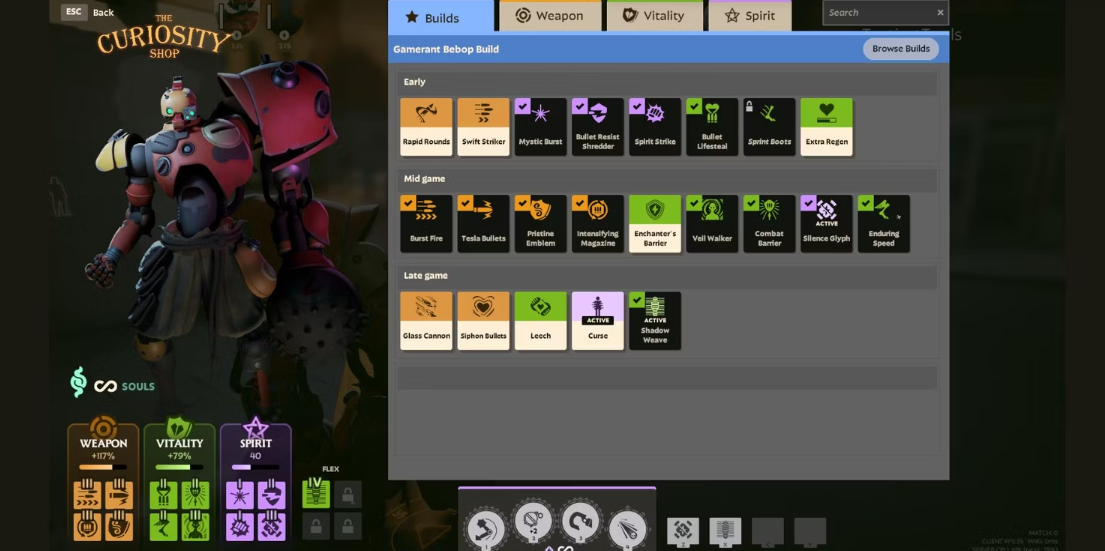Select the Bullet Lifesteal item
Viewport: 1105px width, 551px height.
[x=712, y=127]
